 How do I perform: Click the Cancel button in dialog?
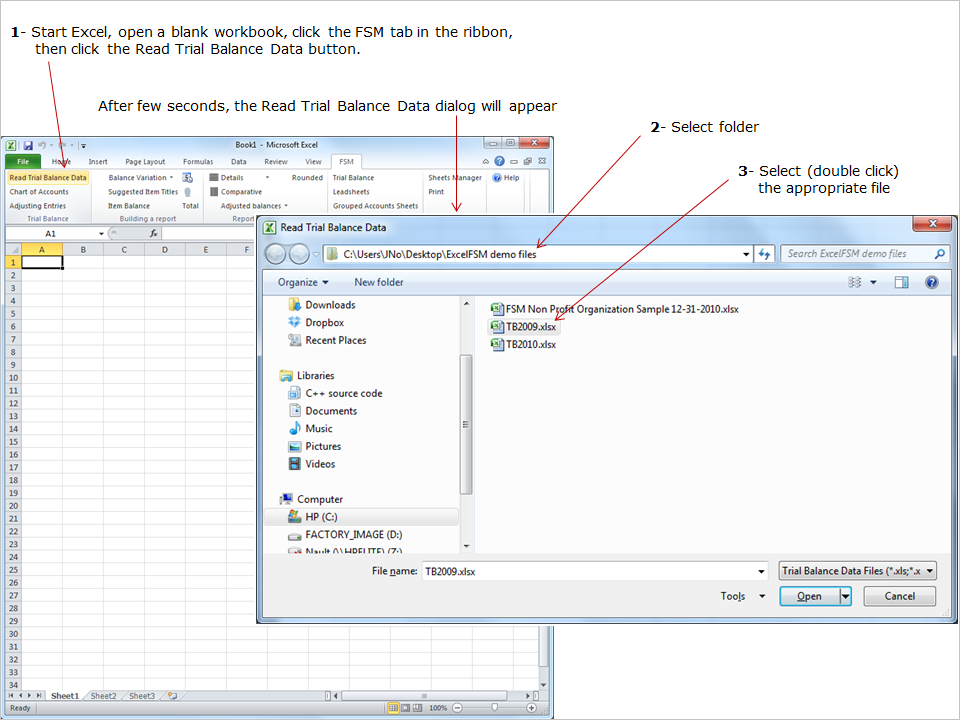pyautogui.click(x=899, y=596)
